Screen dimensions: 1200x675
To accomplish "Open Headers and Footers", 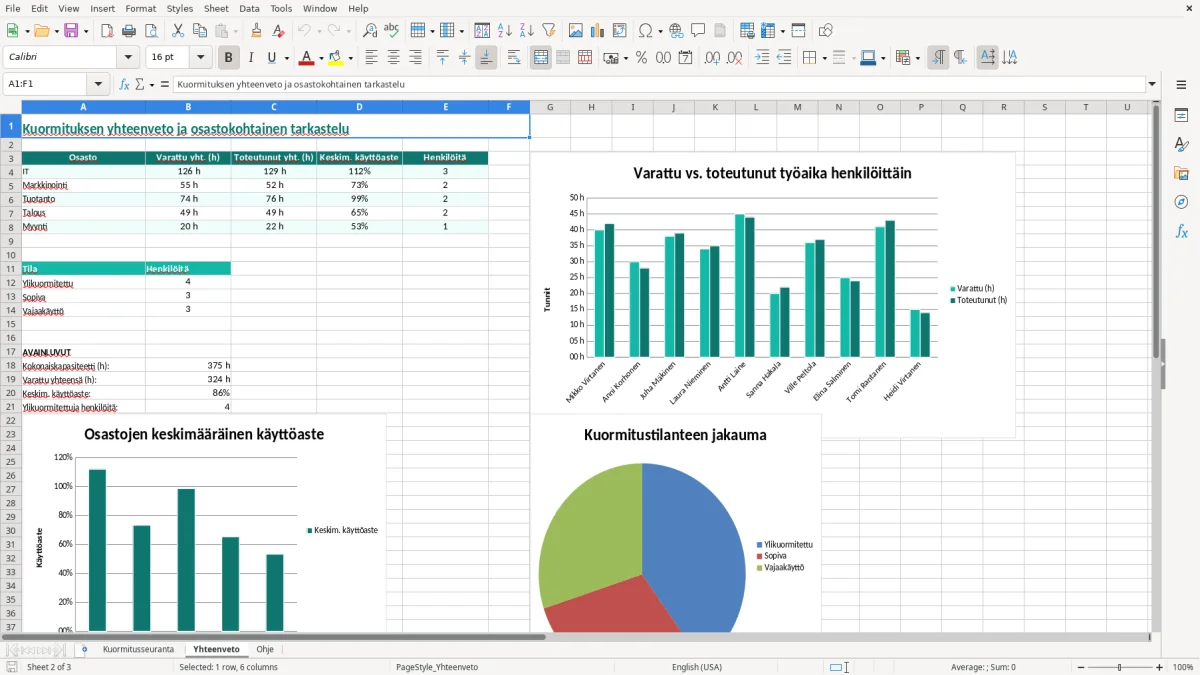I will pyautogui.click(x=720, y=31).
